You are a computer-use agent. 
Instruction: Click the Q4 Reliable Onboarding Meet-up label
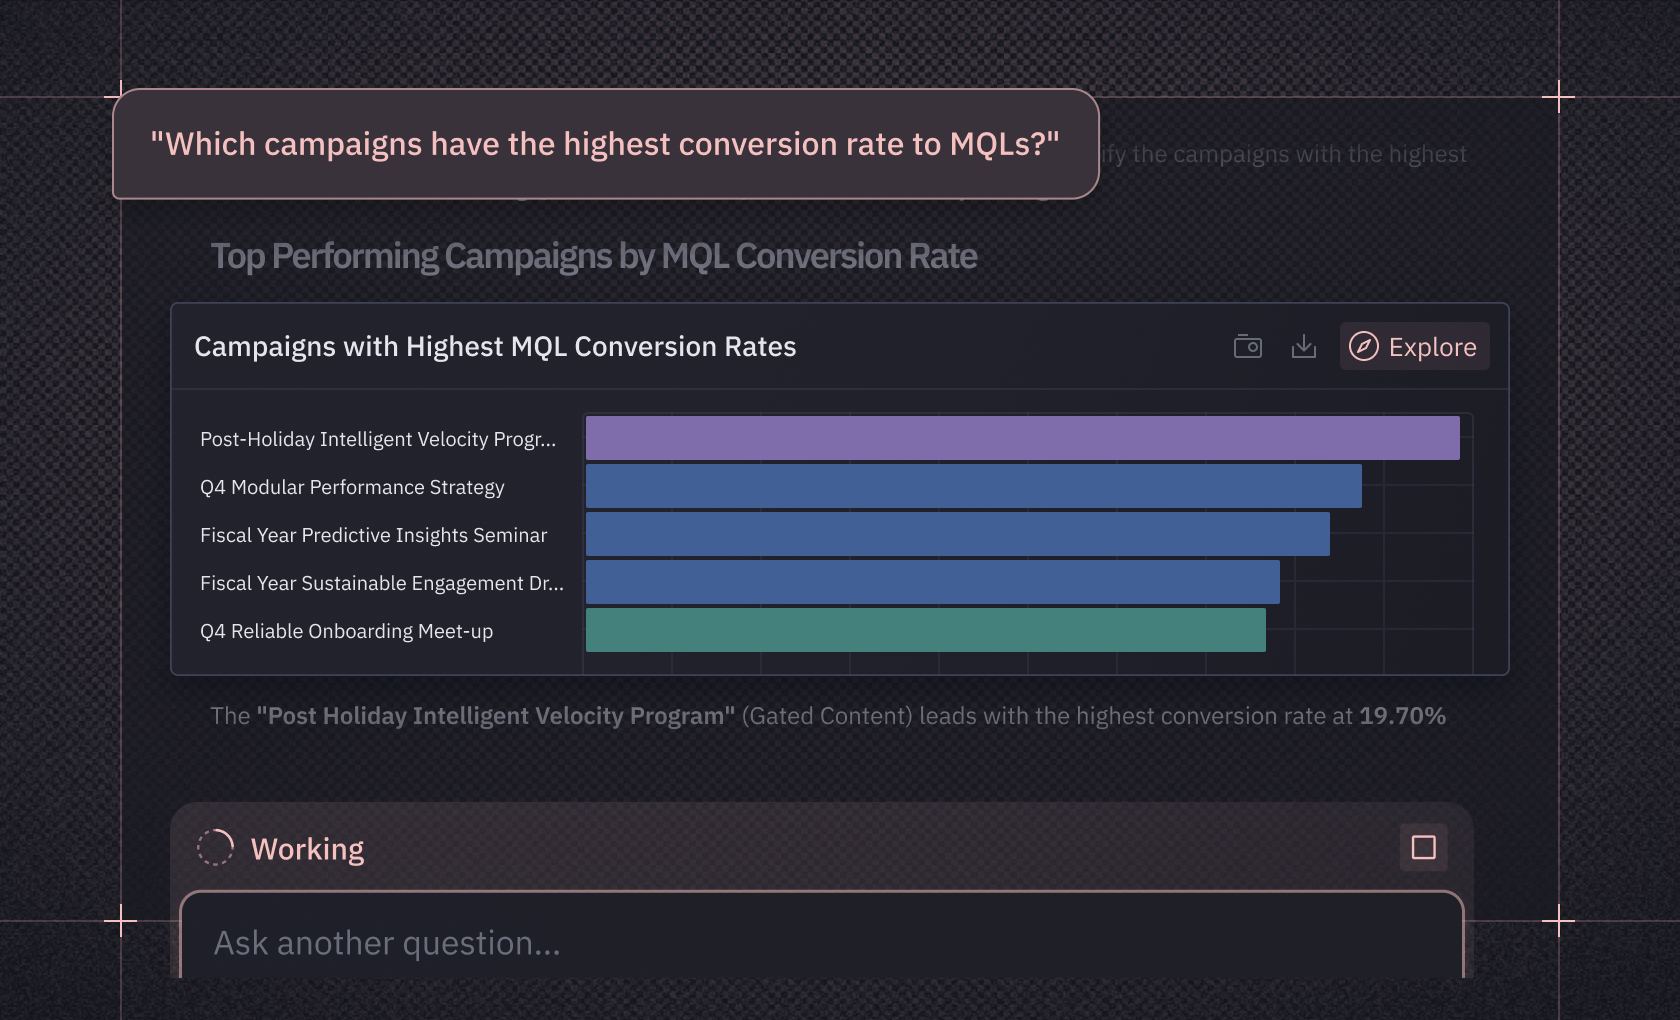346,631
